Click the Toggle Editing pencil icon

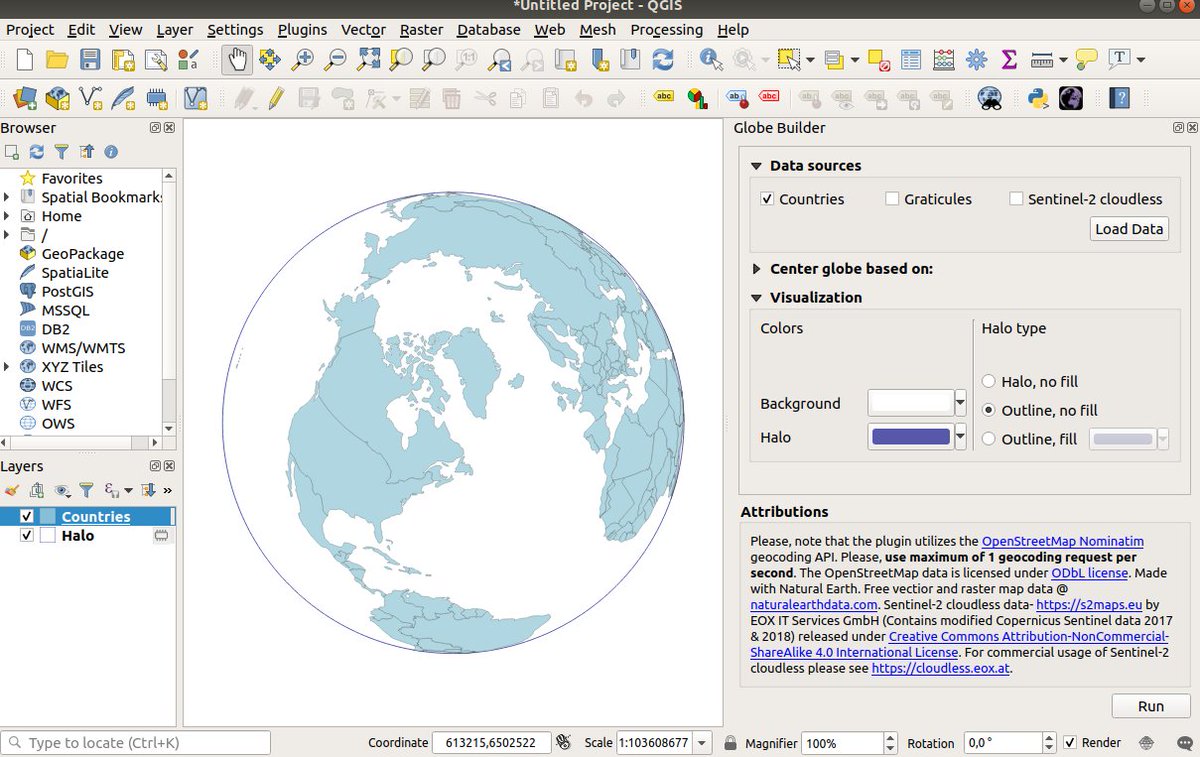click(276, 98)
